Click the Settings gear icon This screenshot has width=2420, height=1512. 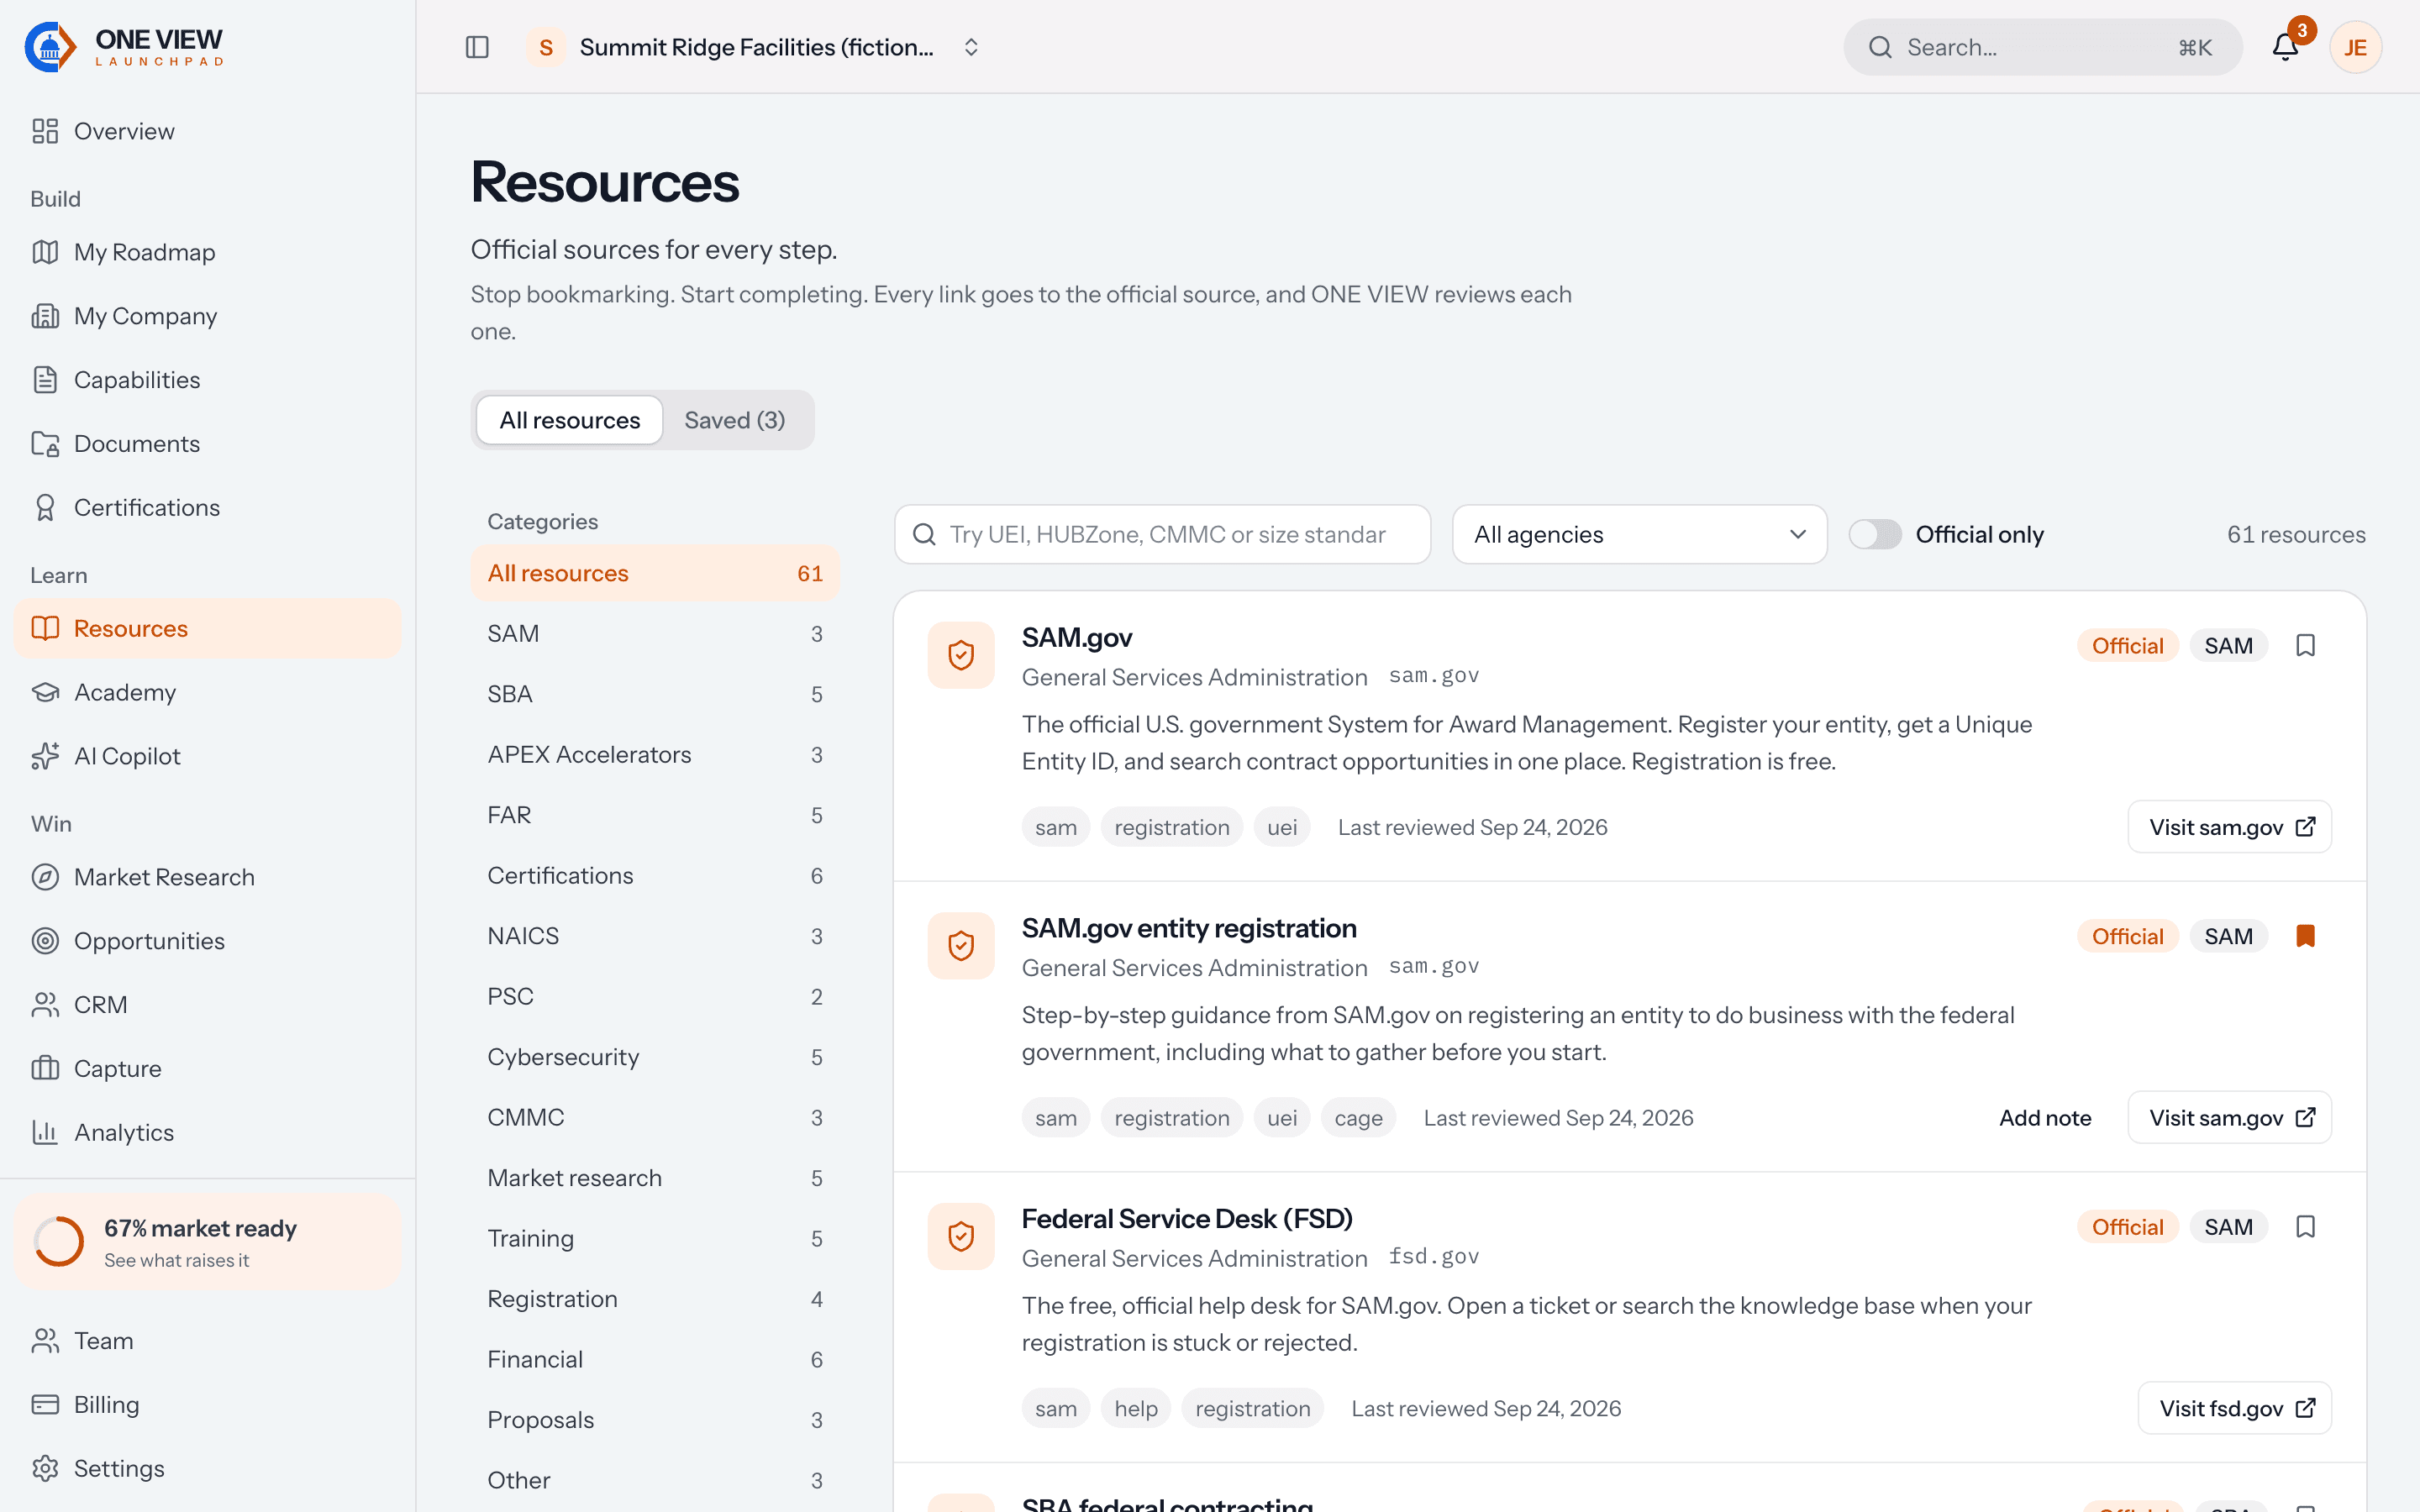(45, 1468)
